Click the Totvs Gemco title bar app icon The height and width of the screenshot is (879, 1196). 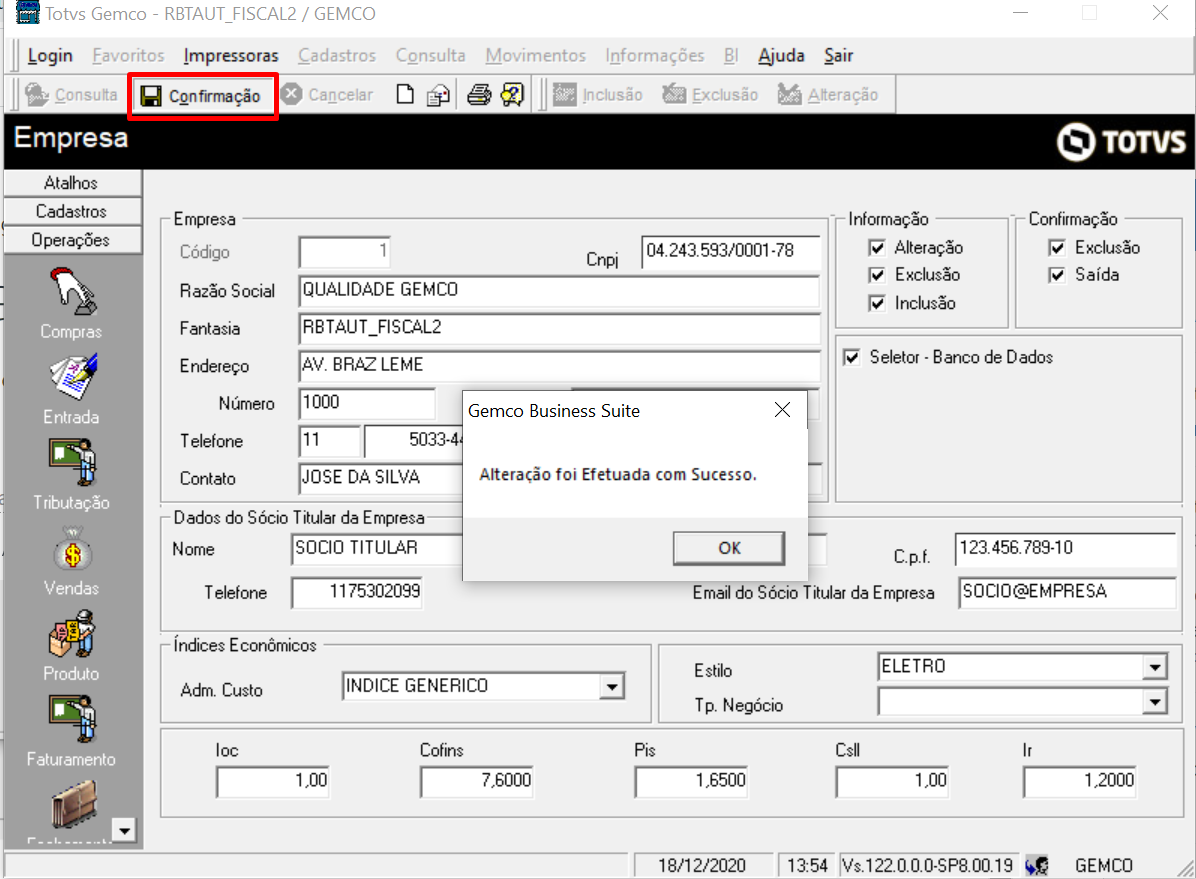[x=27, y=12]
